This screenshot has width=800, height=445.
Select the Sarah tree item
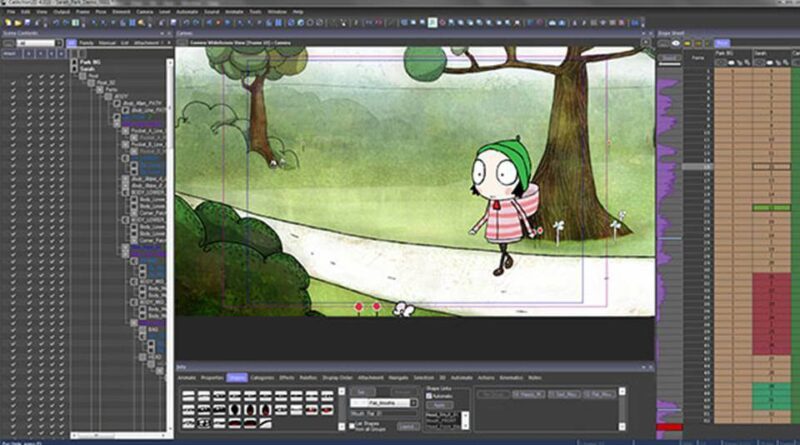point(87,69)
